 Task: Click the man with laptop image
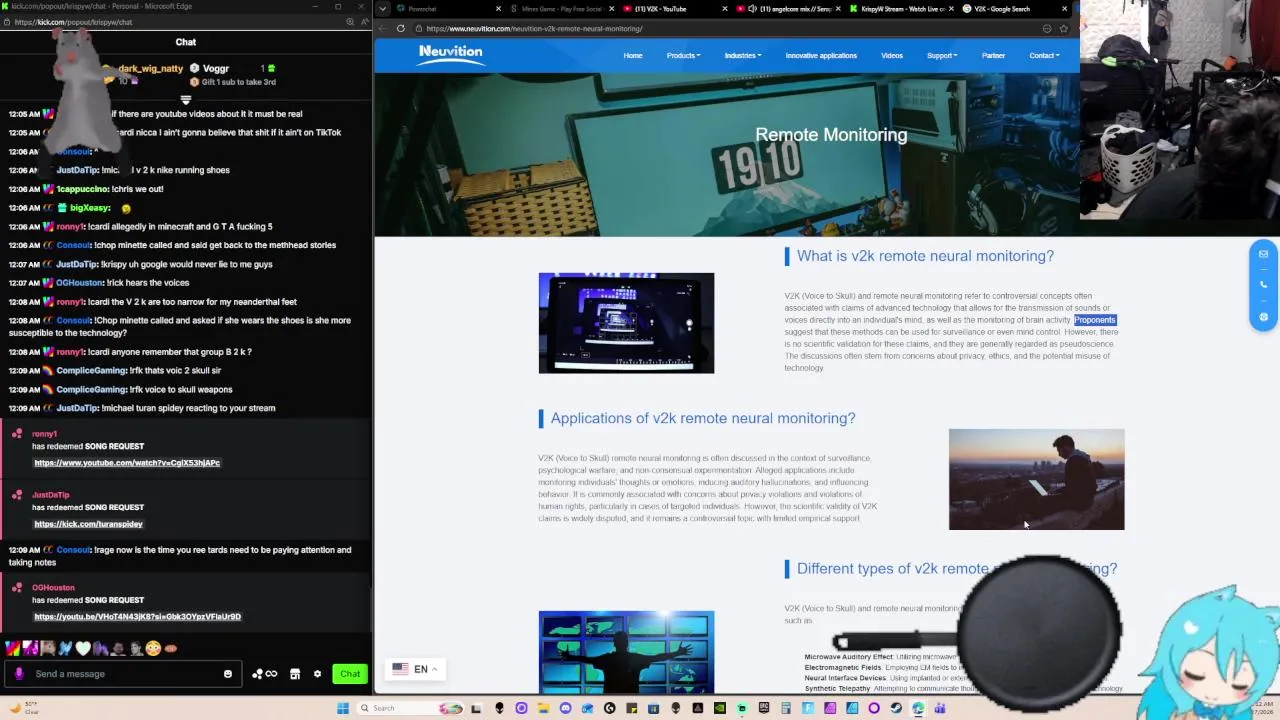[1036, 479]
